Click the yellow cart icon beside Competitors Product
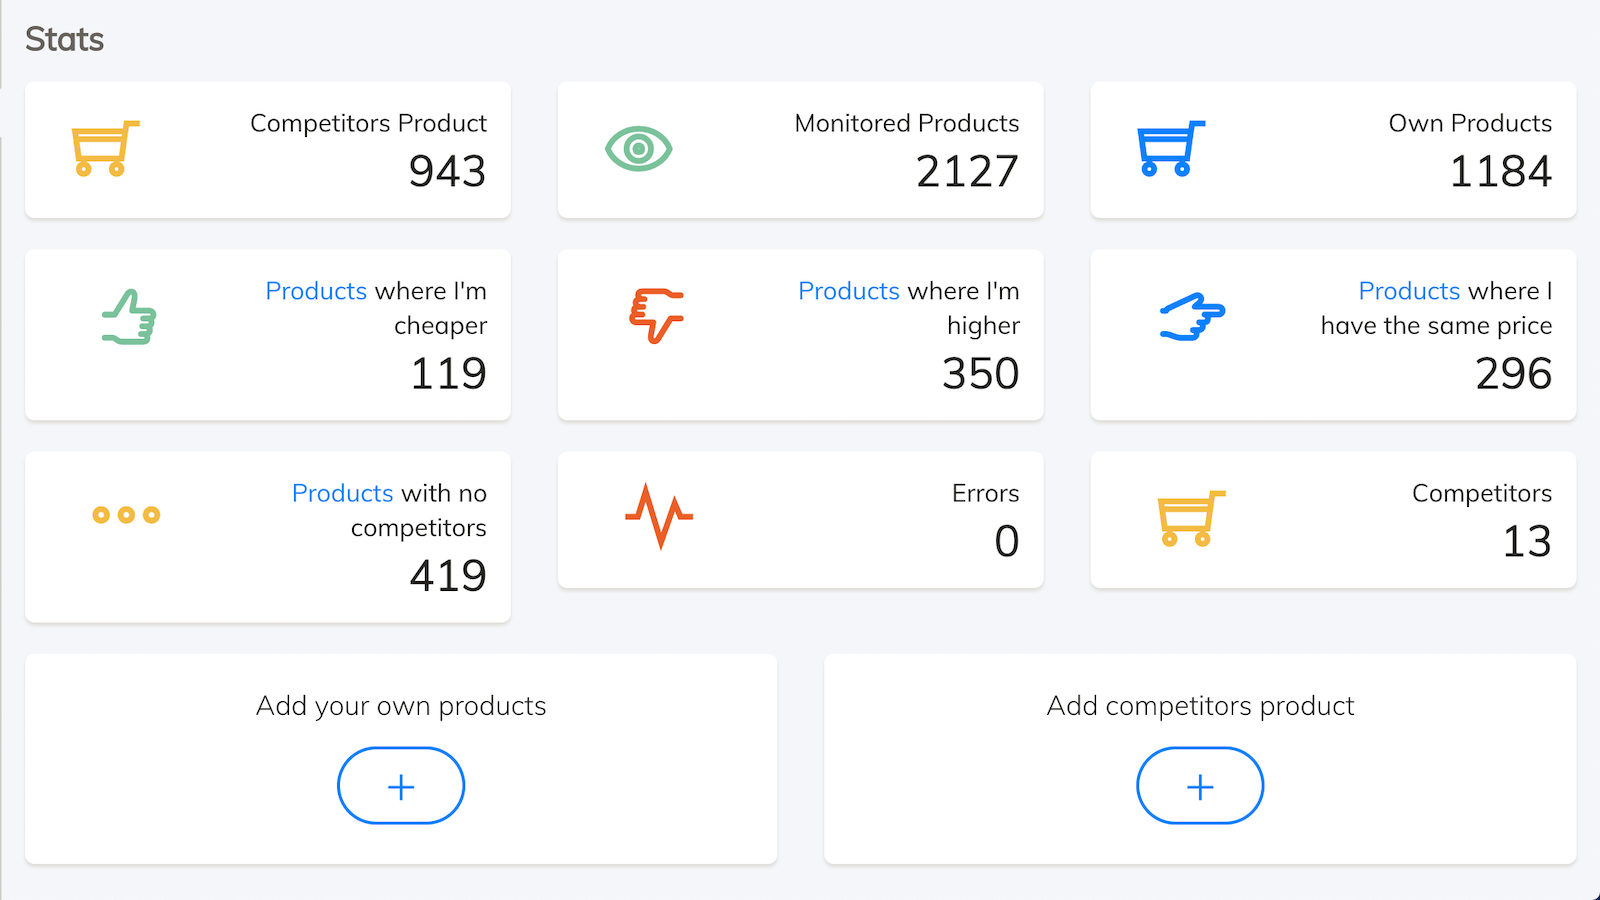This screenshot has width=1600, height=900. 104,149
